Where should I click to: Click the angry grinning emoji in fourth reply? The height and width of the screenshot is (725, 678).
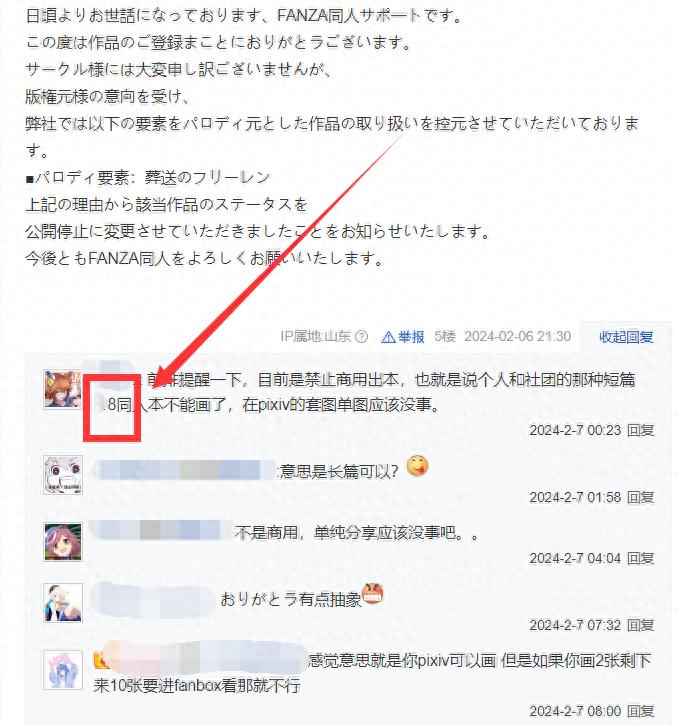(373, 594)
